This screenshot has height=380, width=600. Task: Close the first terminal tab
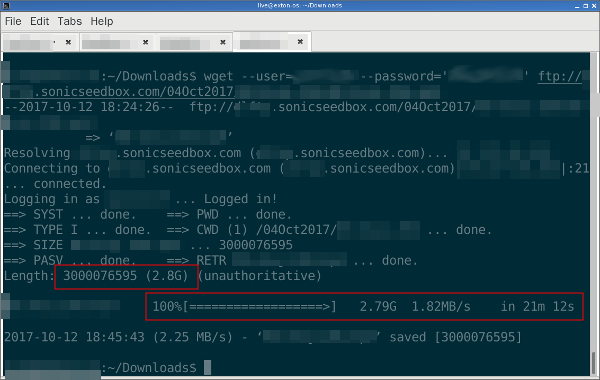(x=68, y=42)
